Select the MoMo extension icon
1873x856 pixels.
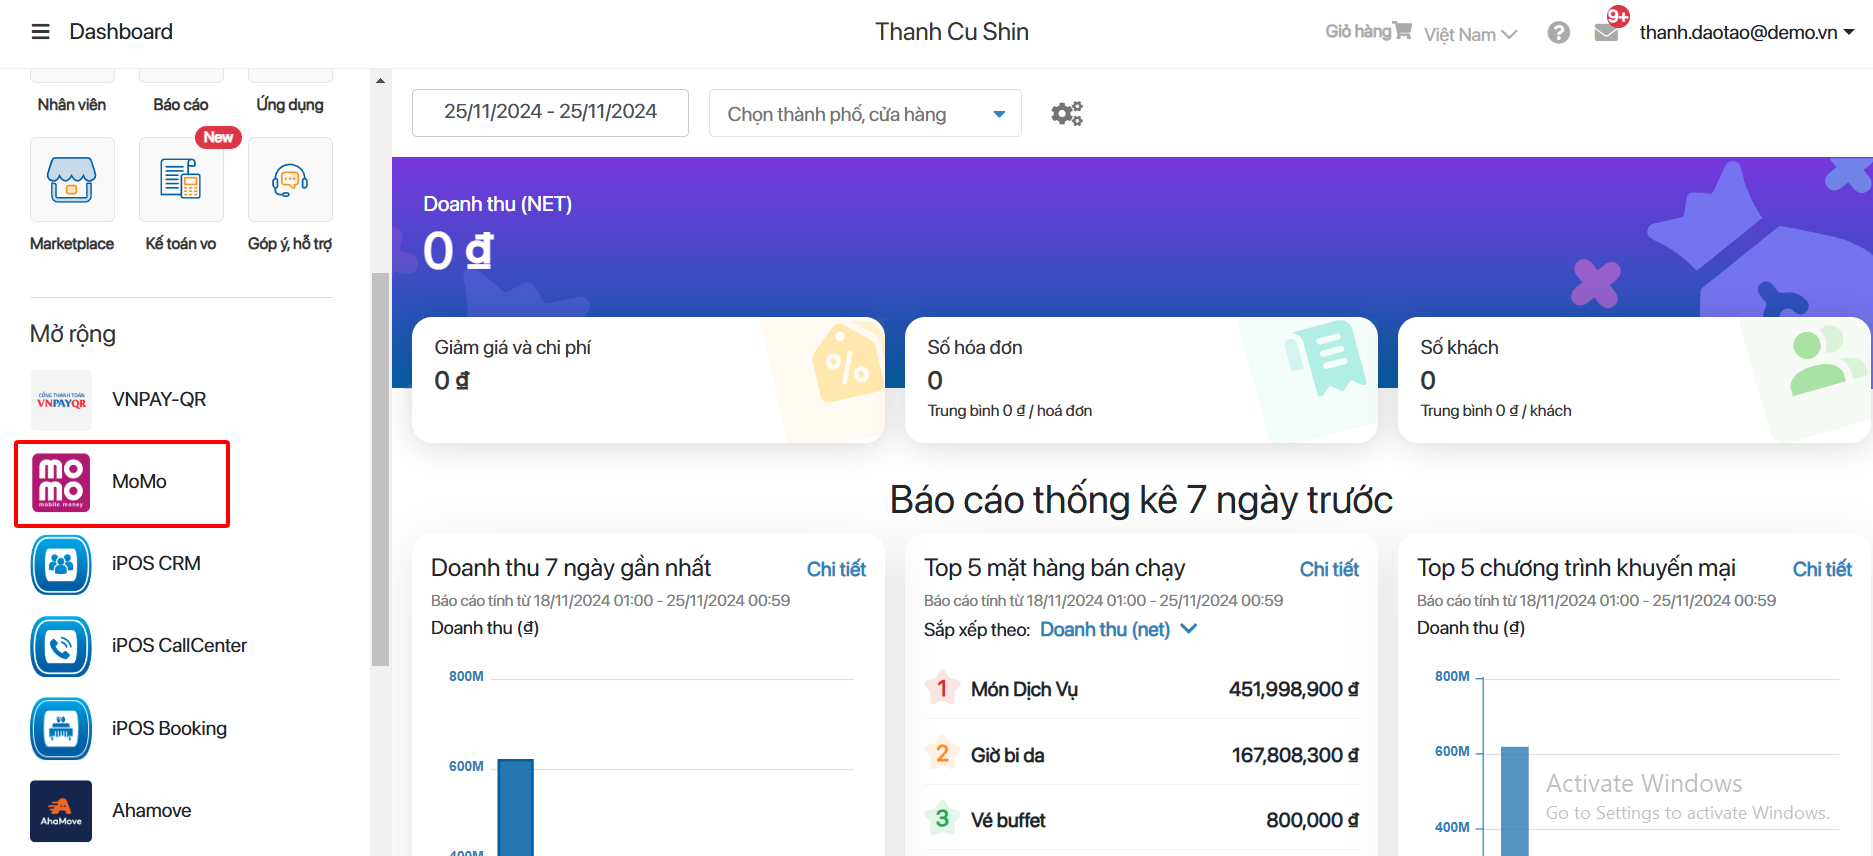tap(61, 482)
